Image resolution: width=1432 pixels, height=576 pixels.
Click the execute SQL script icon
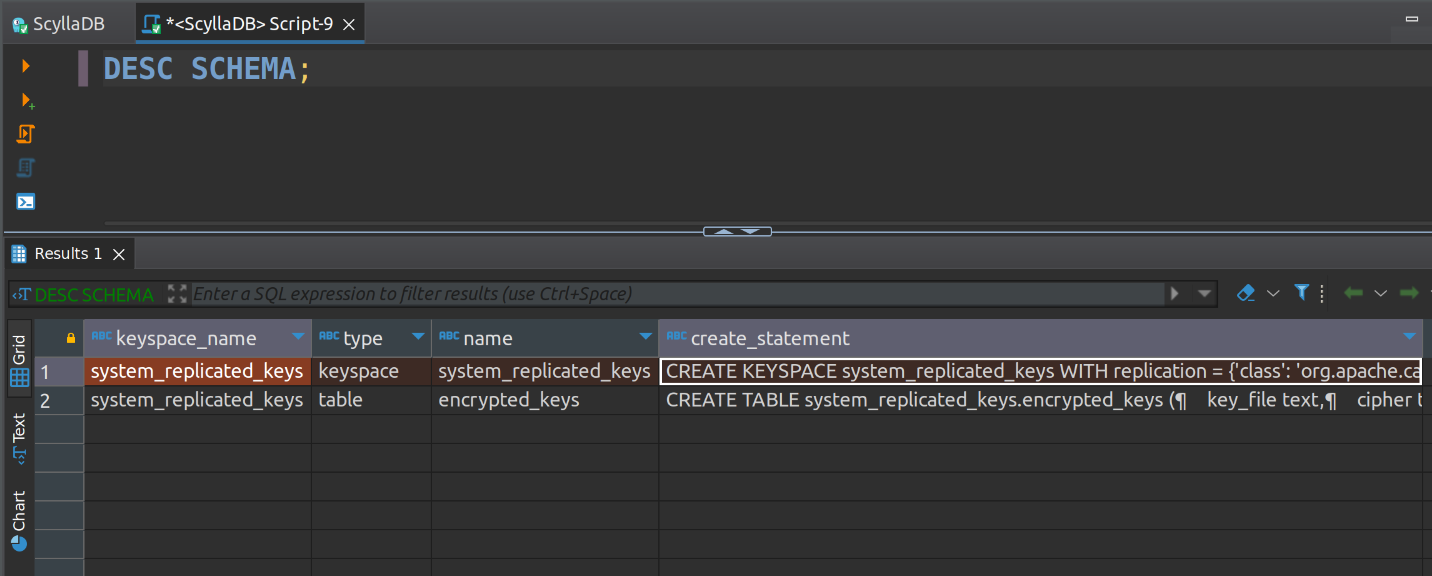[26, 134]
